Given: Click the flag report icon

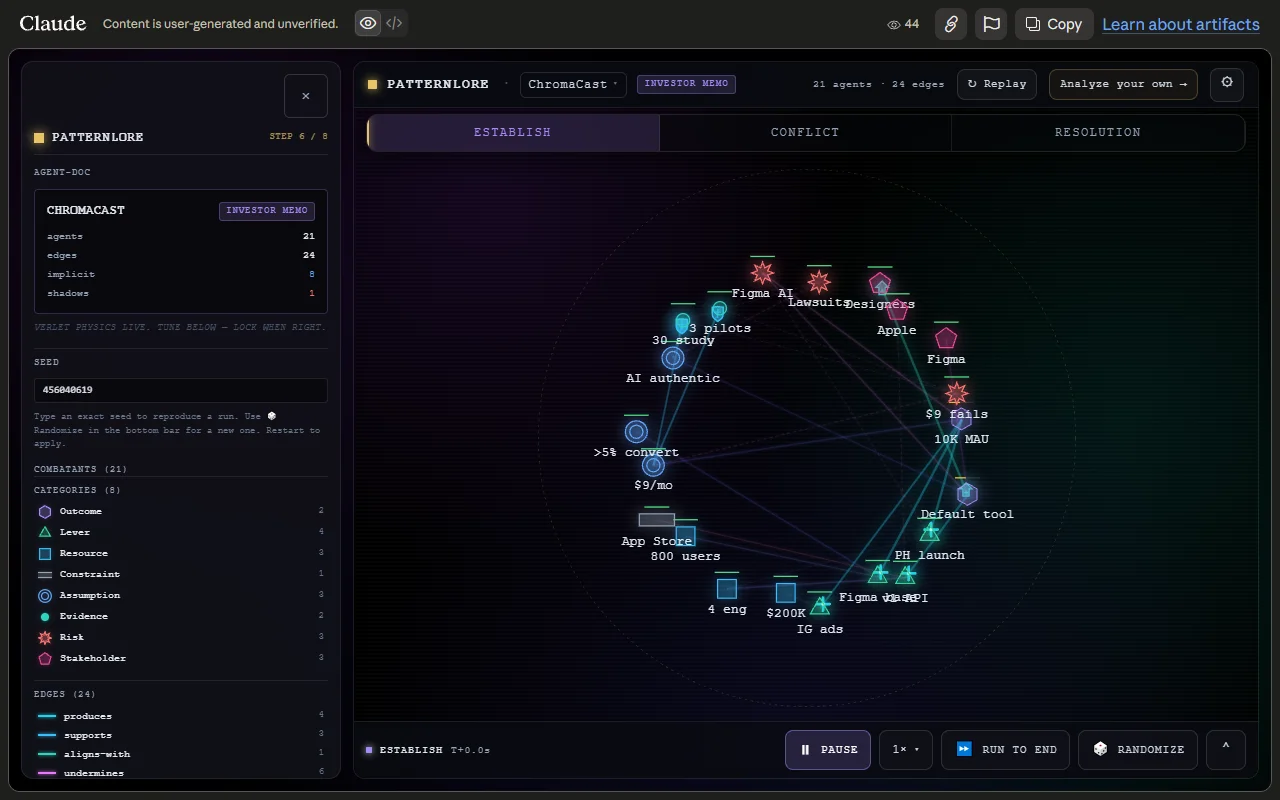Looking at the screenshot, I should [991, 24].
